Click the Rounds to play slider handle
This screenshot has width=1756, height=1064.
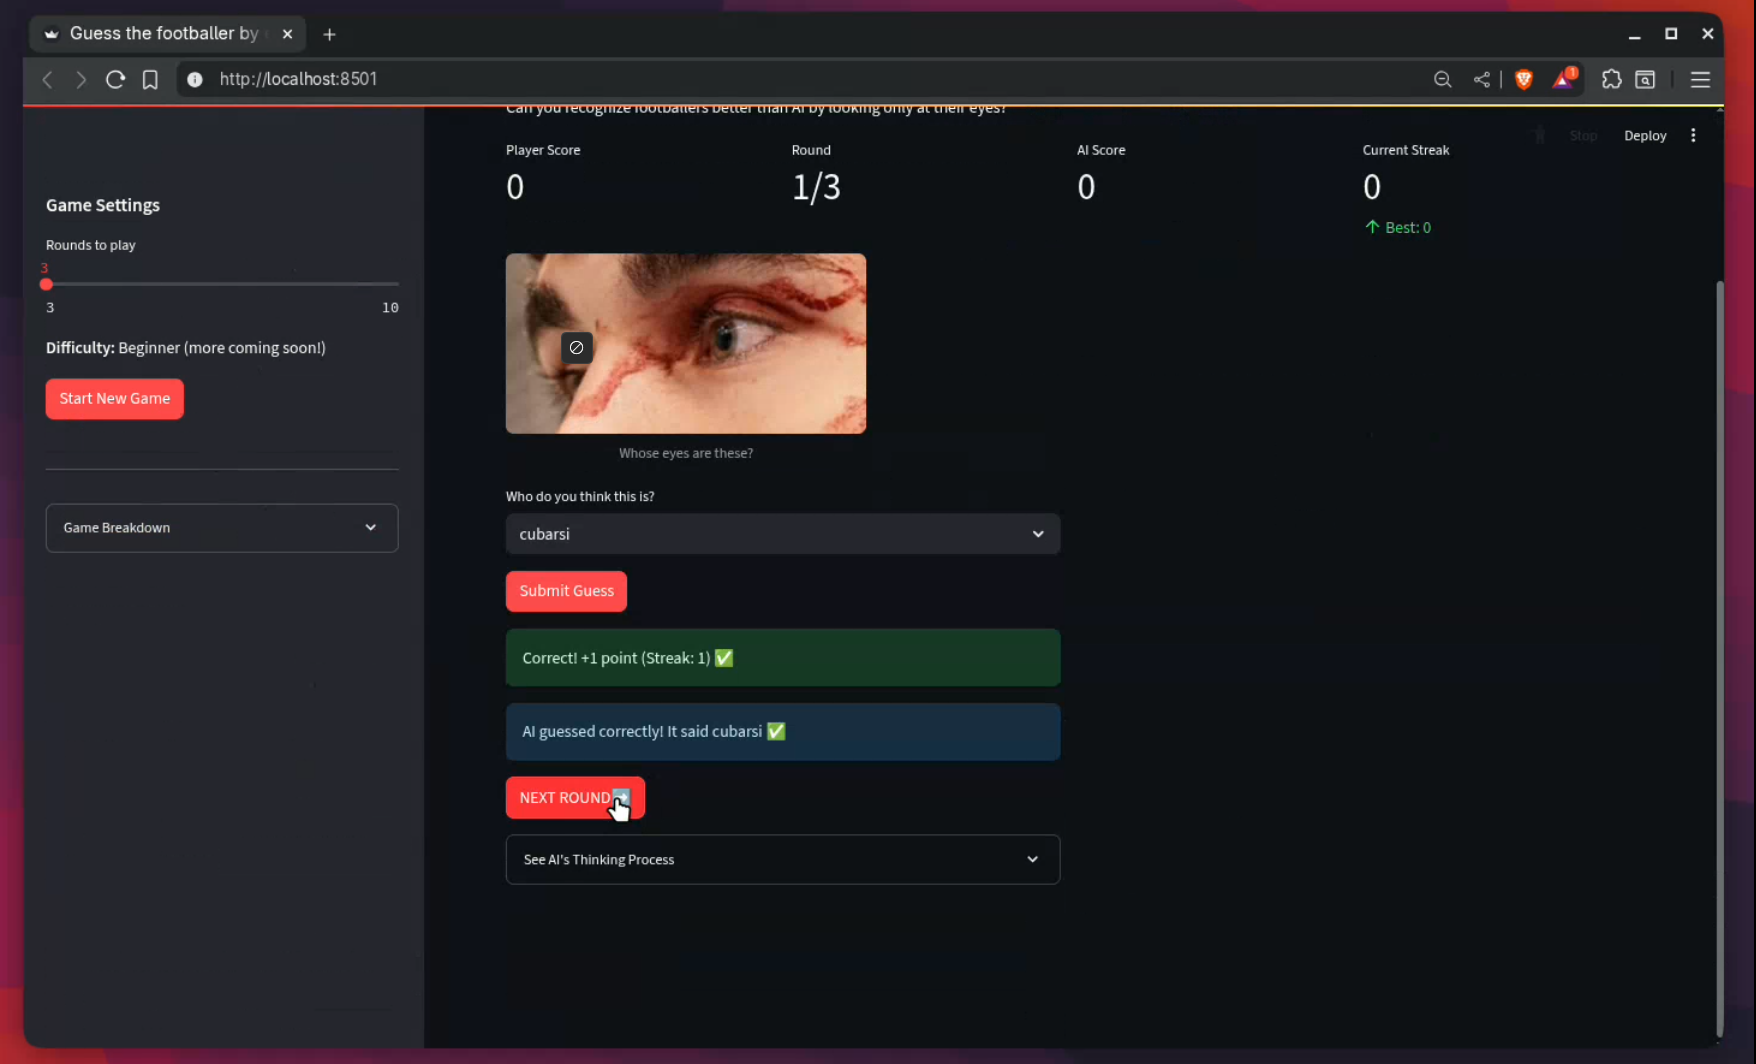pos(46,285)
